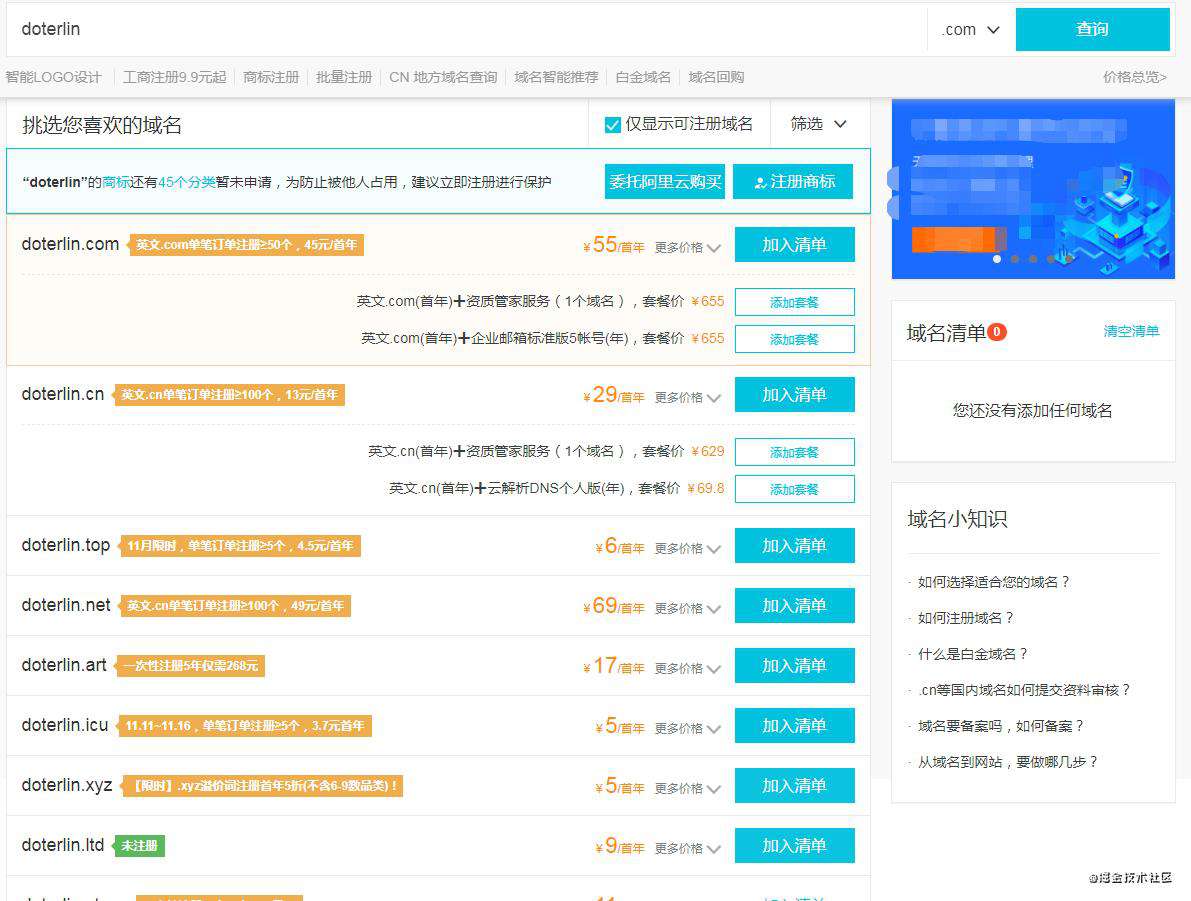Open 什么是白金域名？ article
Viewport: 1191px width, 901px height.
(x=973, y=654)
